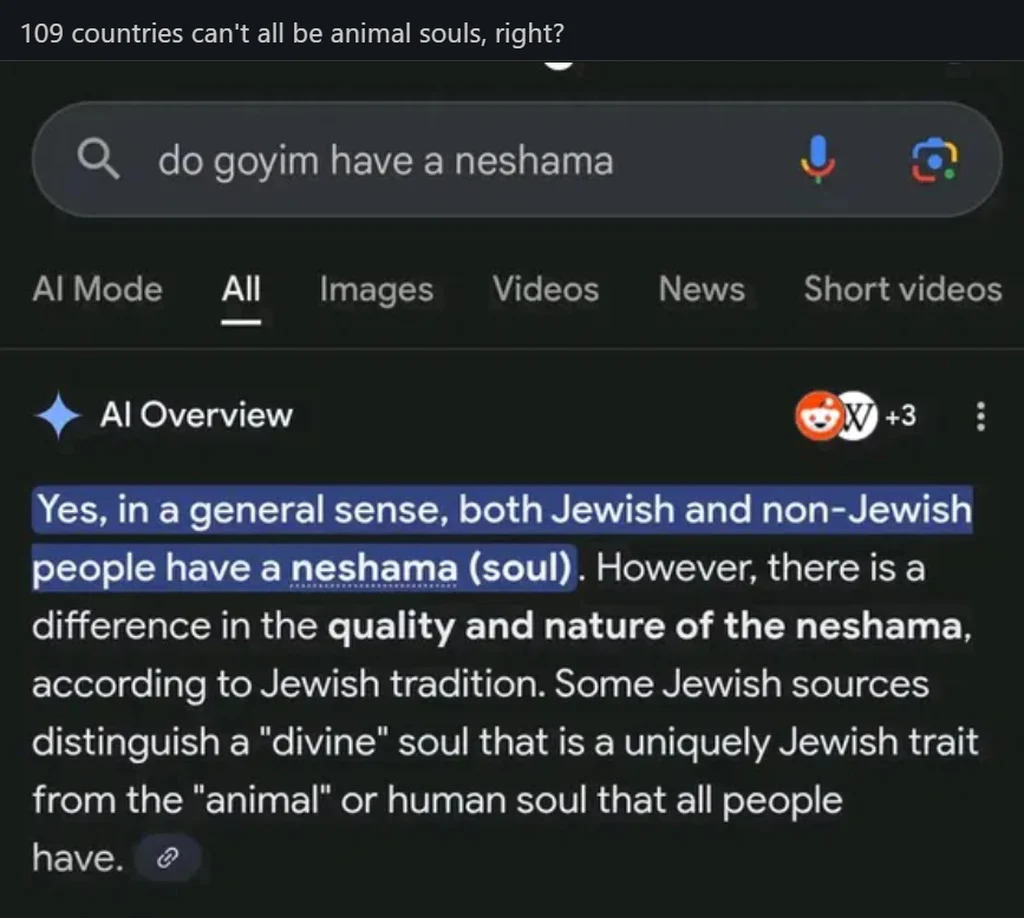Image resolution: width=1024 pixels, height=918 pixels.
Task: Click the underlined 'neshama' term
Action: (373, 568)
